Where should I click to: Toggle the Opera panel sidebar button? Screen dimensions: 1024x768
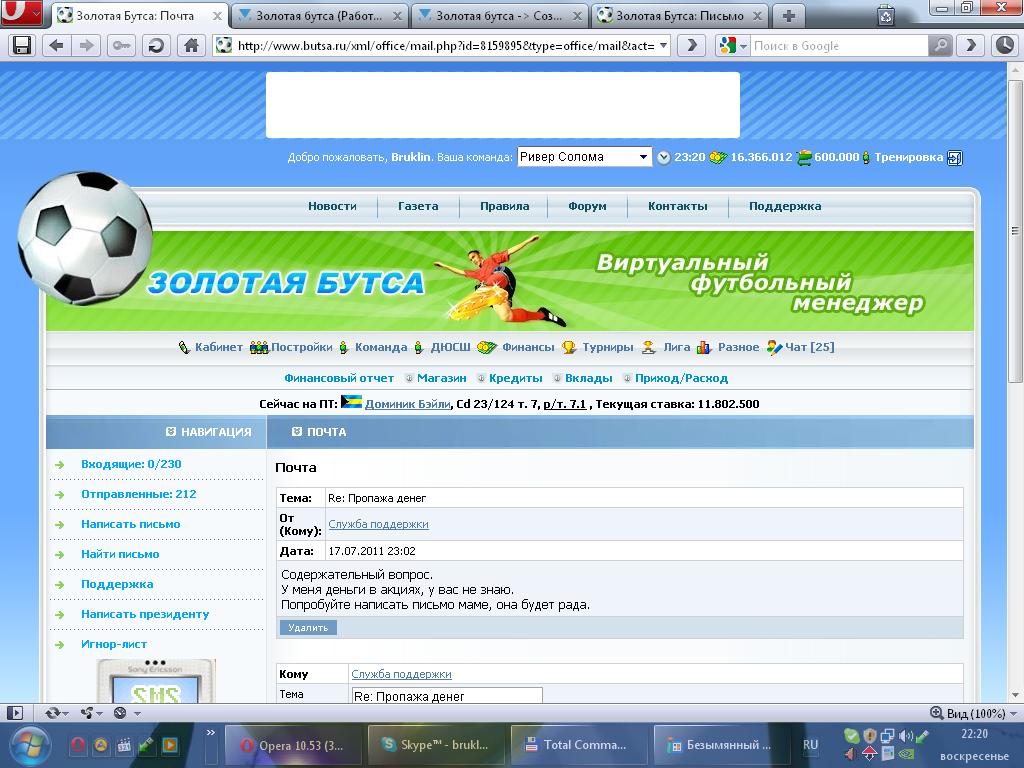[x=15, y=713]
